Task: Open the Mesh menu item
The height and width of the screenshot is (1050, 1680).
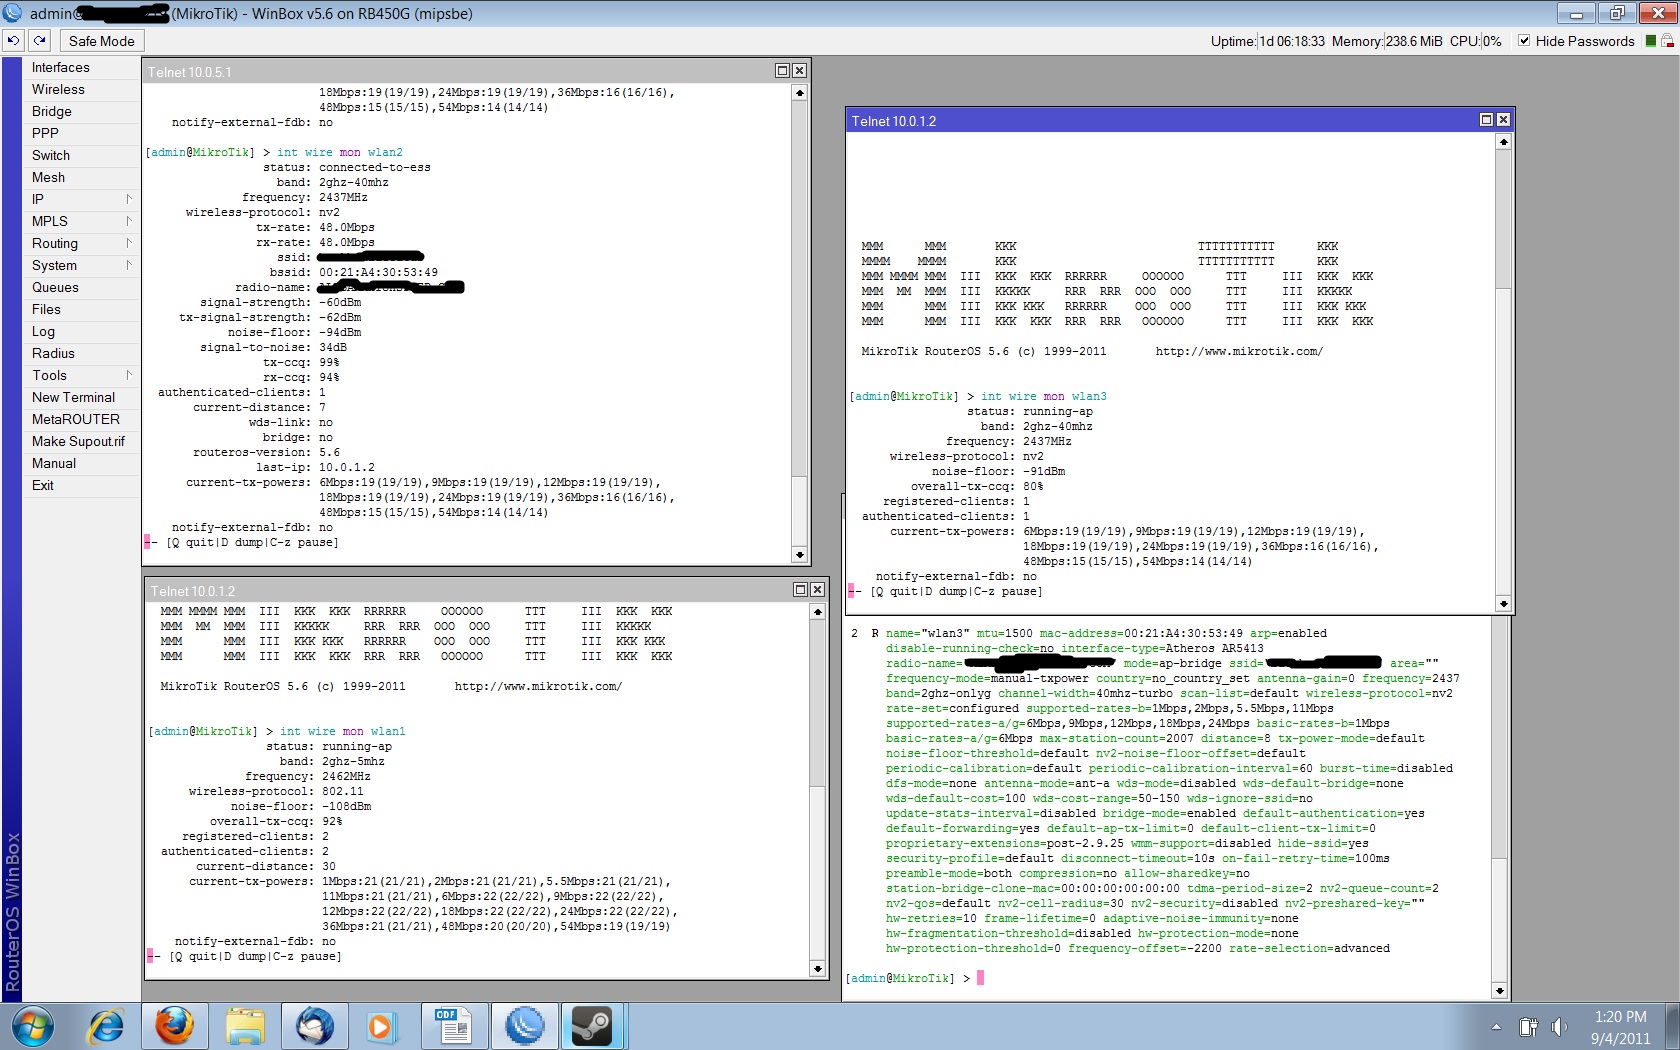Action: (48, 177)
